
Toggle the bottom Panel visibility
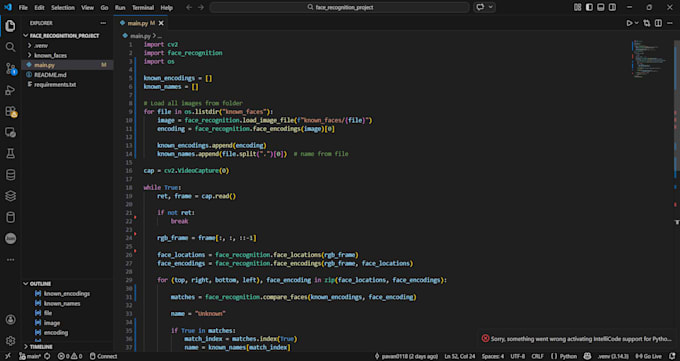coord(601,7)
